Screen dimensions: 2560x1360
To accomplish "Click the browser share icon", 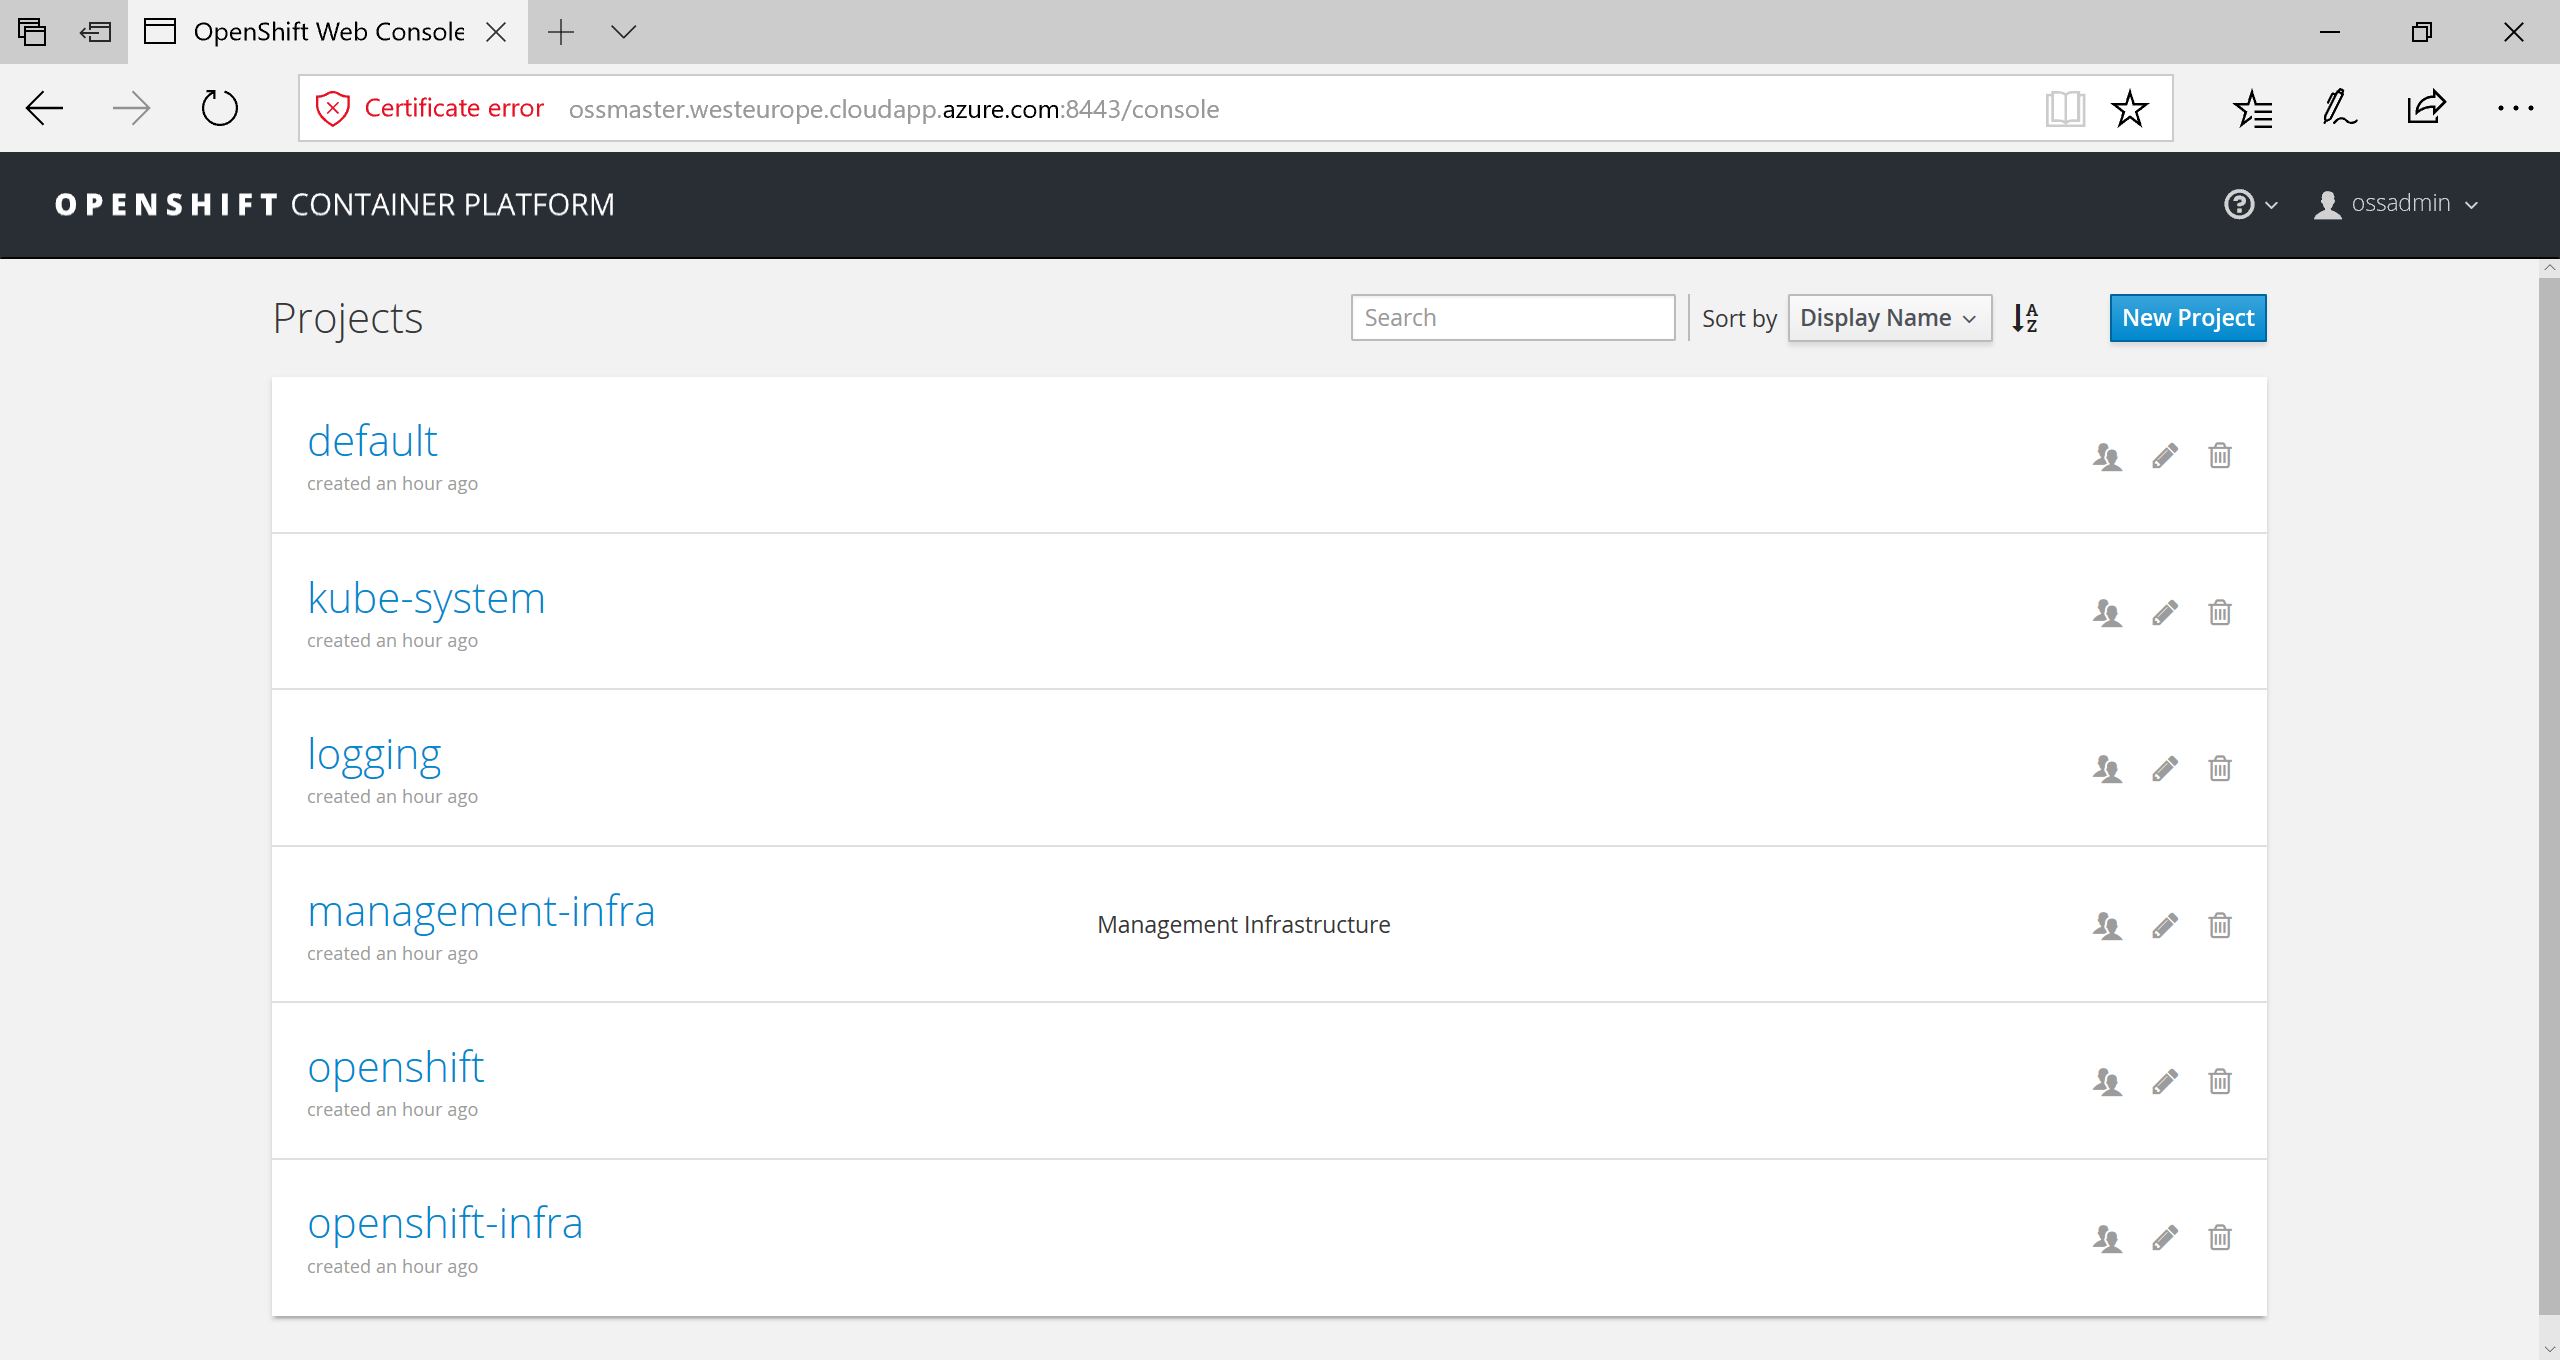I will tap(2426, 108).
